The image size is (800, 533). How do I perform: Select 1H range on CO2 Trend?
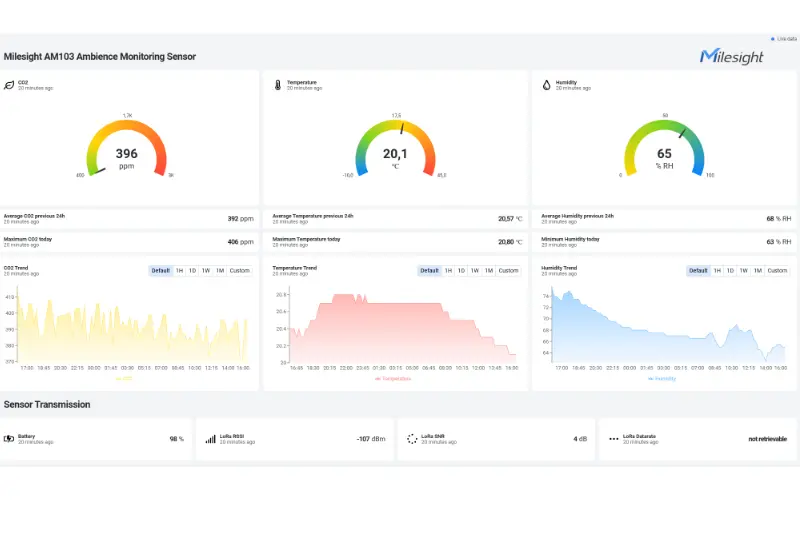tap(180, 271)
